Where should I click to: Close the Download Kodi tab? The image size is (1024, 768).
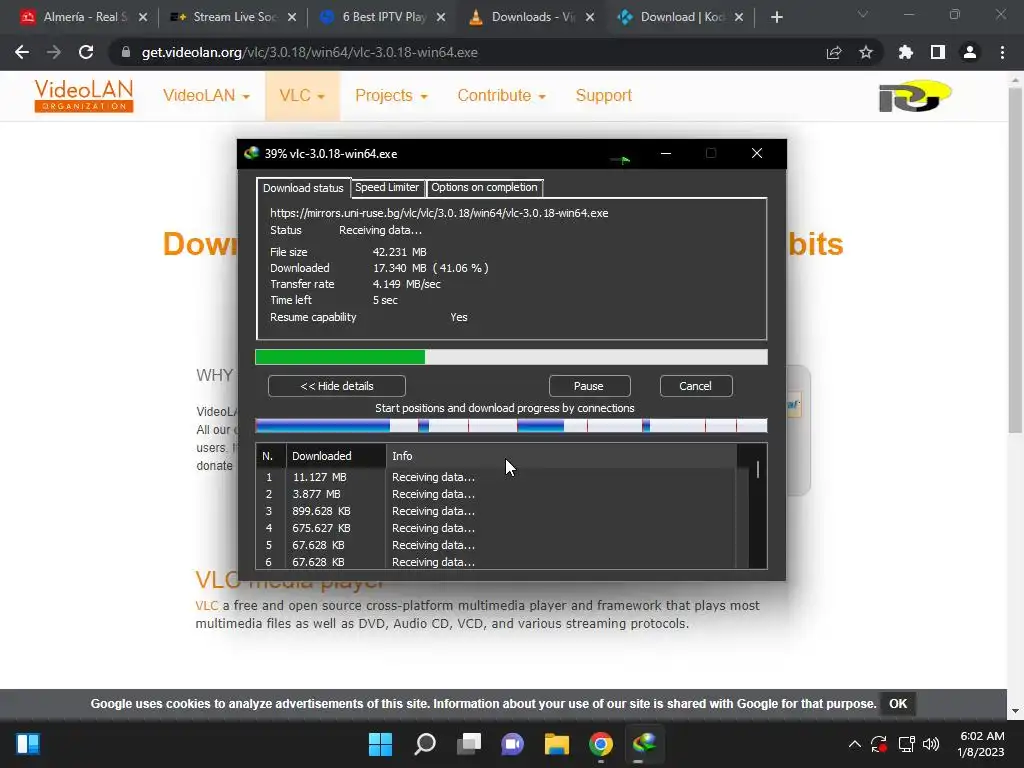coord(739,17)
